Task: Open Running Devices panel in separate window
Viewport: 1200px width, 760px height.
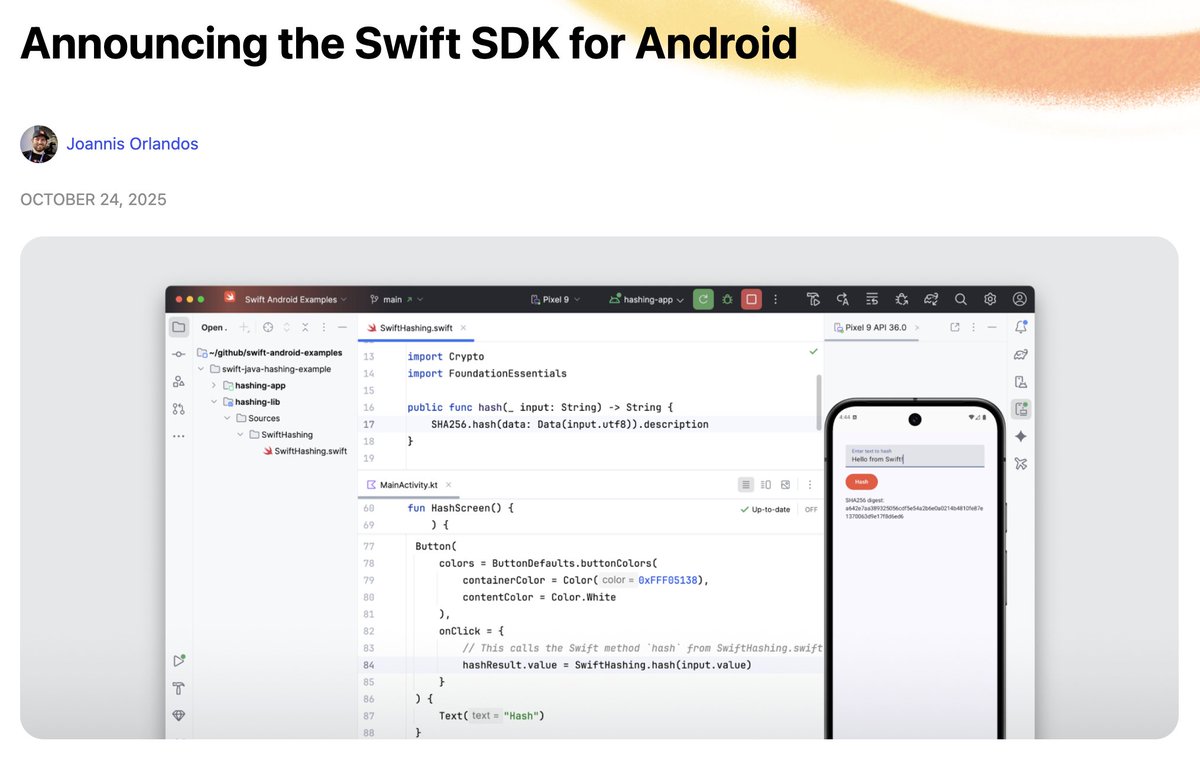Action: pyautogui.click(x=955, y=327)
